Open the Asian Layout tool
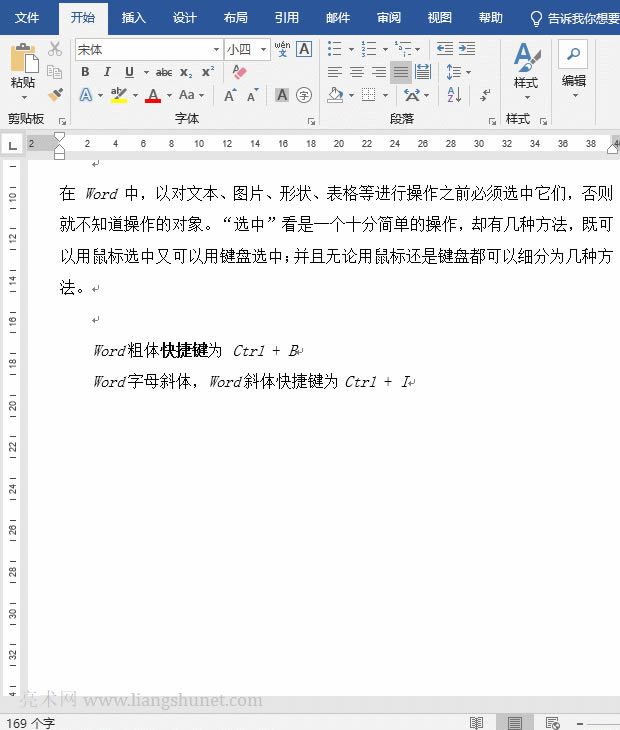Viewport: 620px width, 730px height. point(412,95)
